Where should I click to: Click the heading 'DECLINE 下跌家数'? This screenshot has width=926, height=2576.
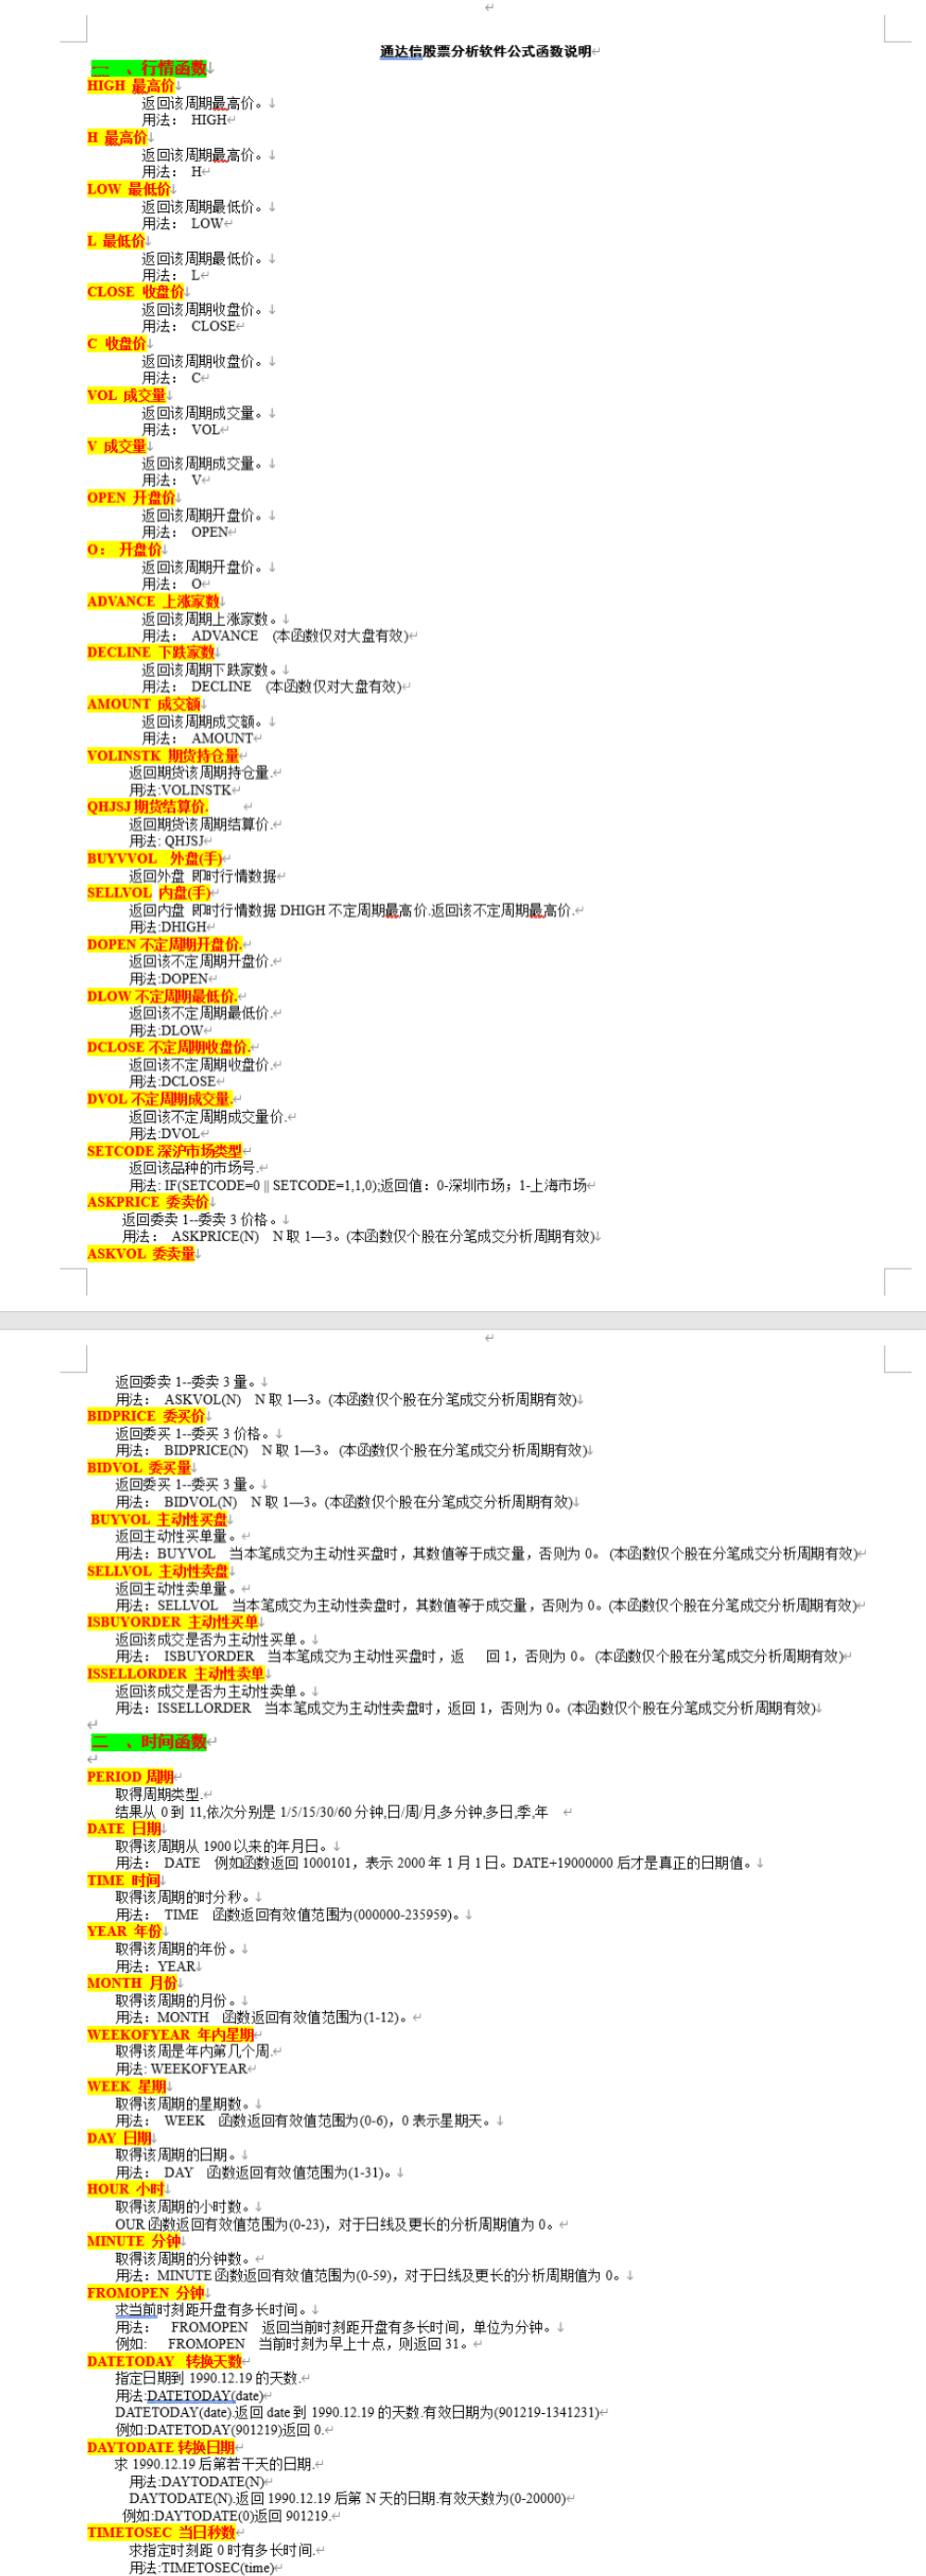(x=151, y=652)
